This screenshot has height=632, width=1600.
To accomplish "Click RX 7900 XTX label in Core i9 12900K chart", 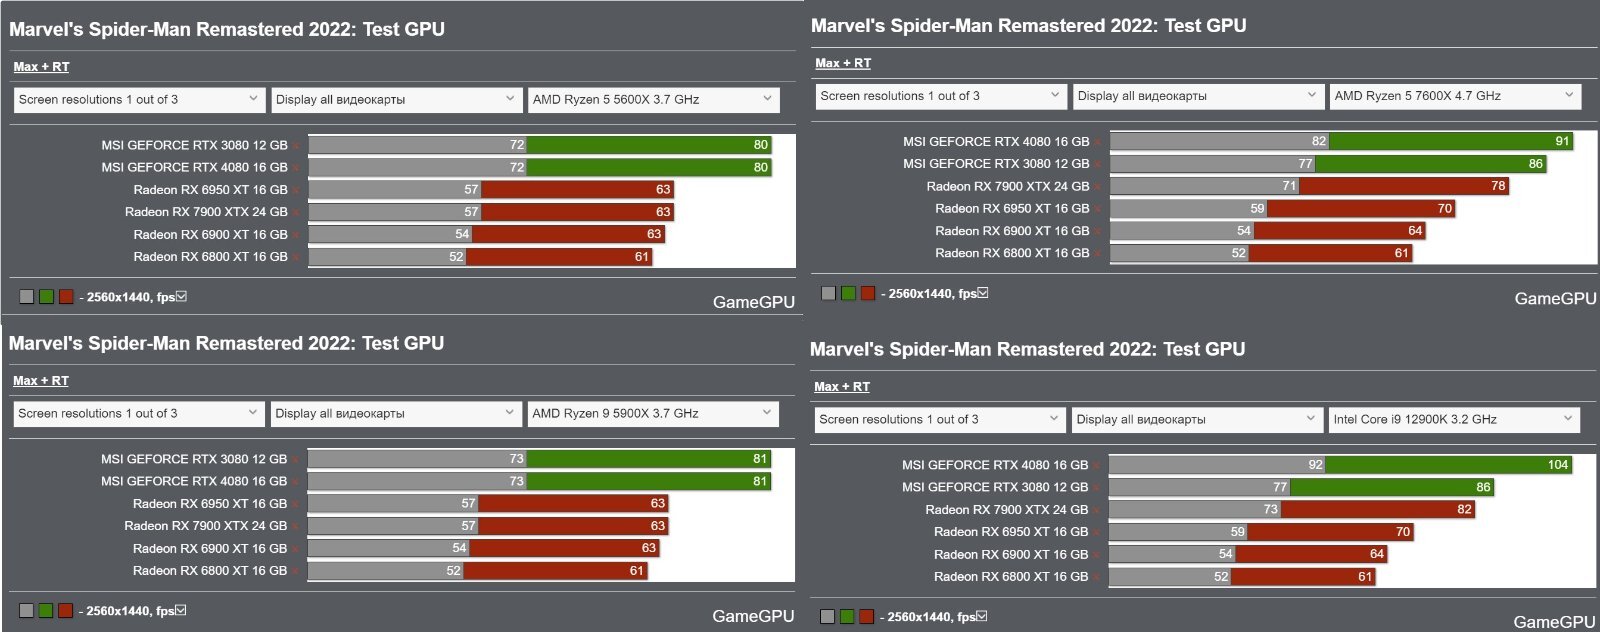I will point(1006,510).
